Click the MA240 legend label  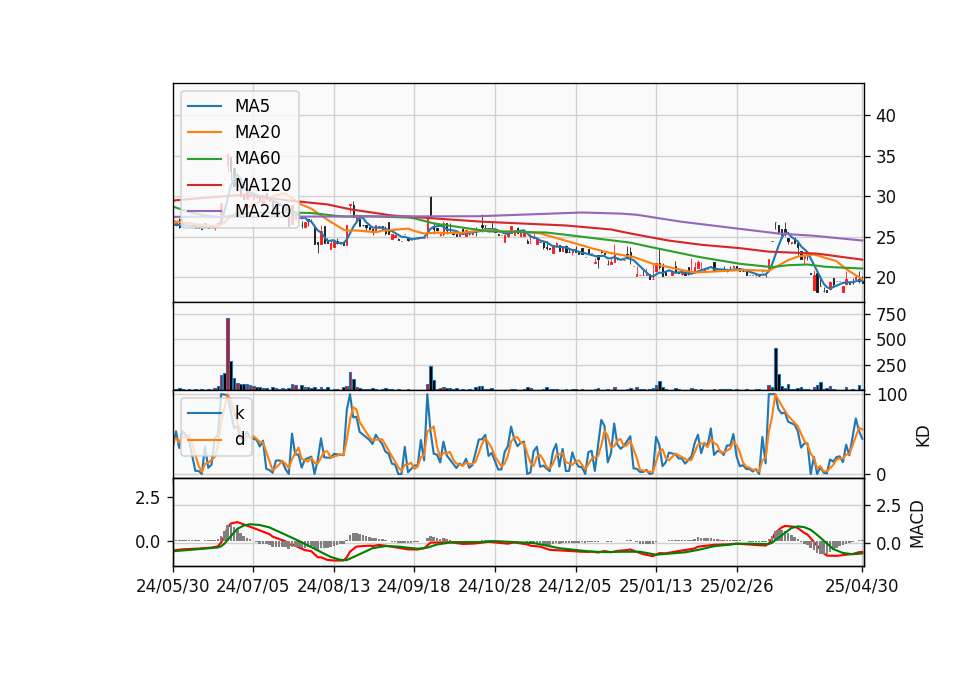263,211
